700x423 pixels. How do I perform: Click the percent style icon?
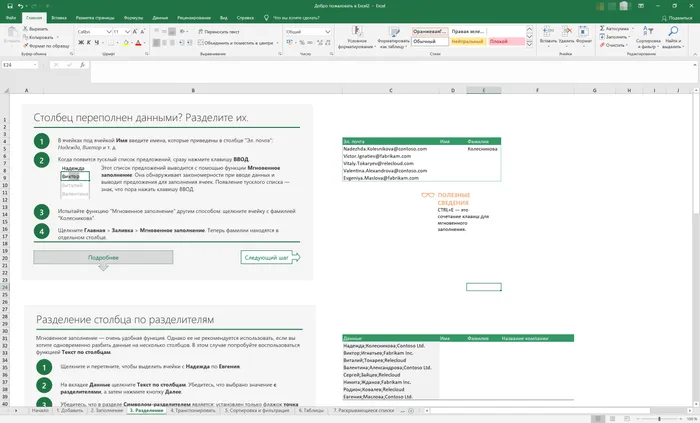pyautogui.click(x=302, y=42)
